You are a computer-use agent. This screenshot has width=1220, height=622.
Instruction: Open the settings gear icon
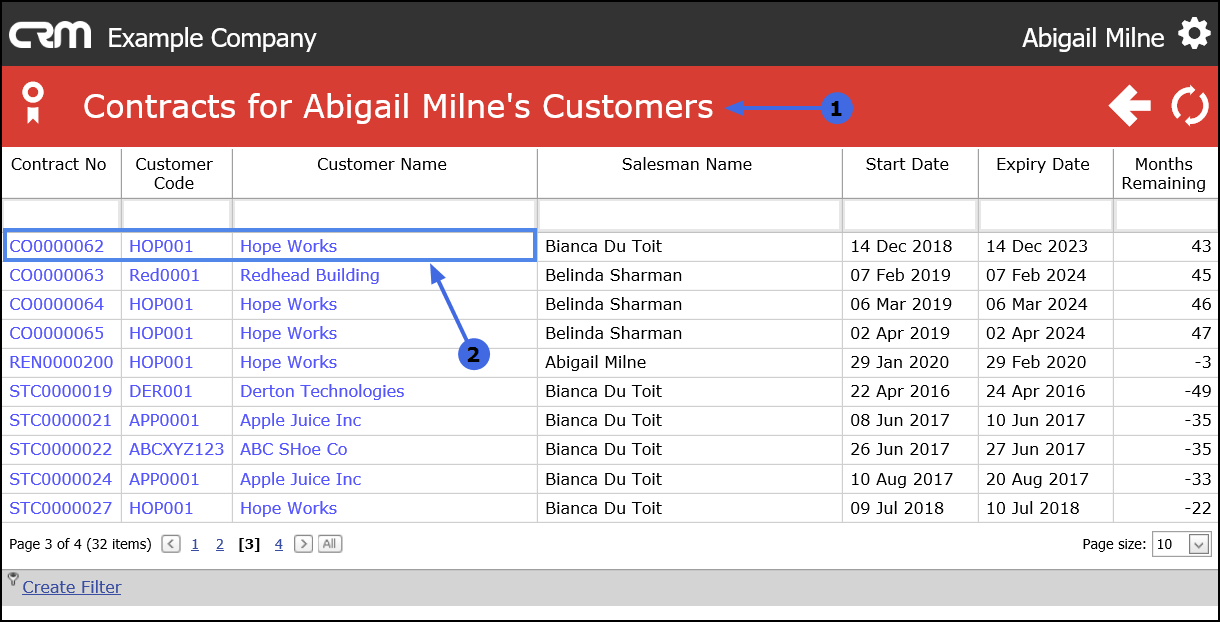[x=1194, y=35]
